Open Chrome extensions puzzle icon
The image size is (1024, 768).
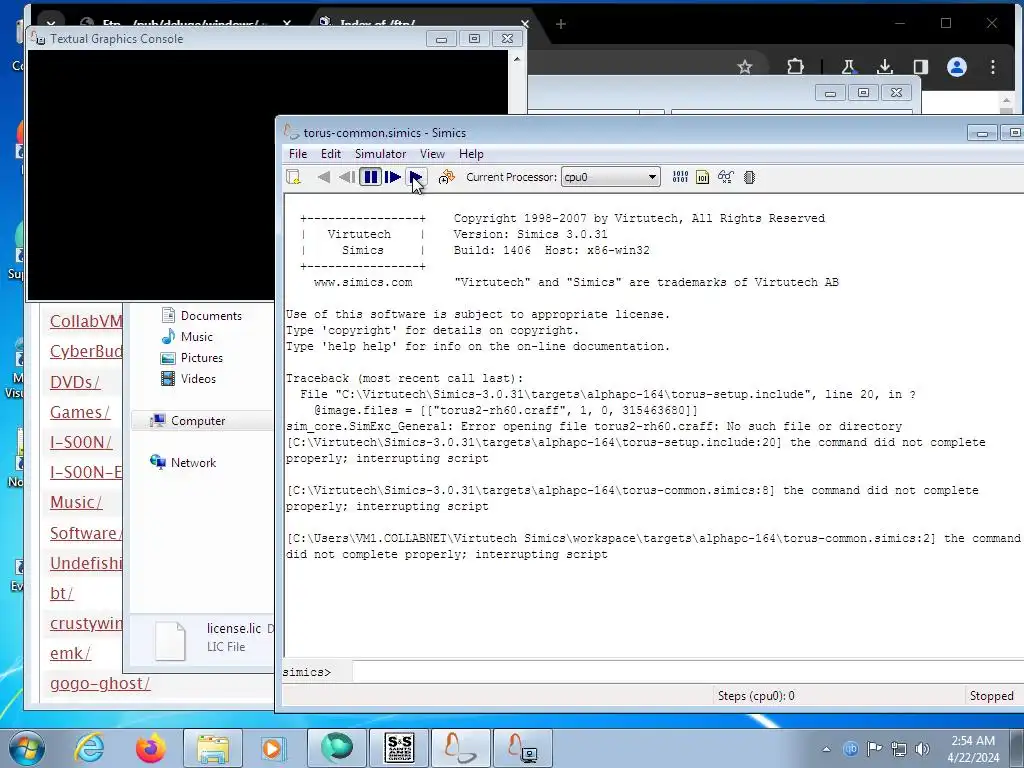pyautogui.click(x=795, y=67)
